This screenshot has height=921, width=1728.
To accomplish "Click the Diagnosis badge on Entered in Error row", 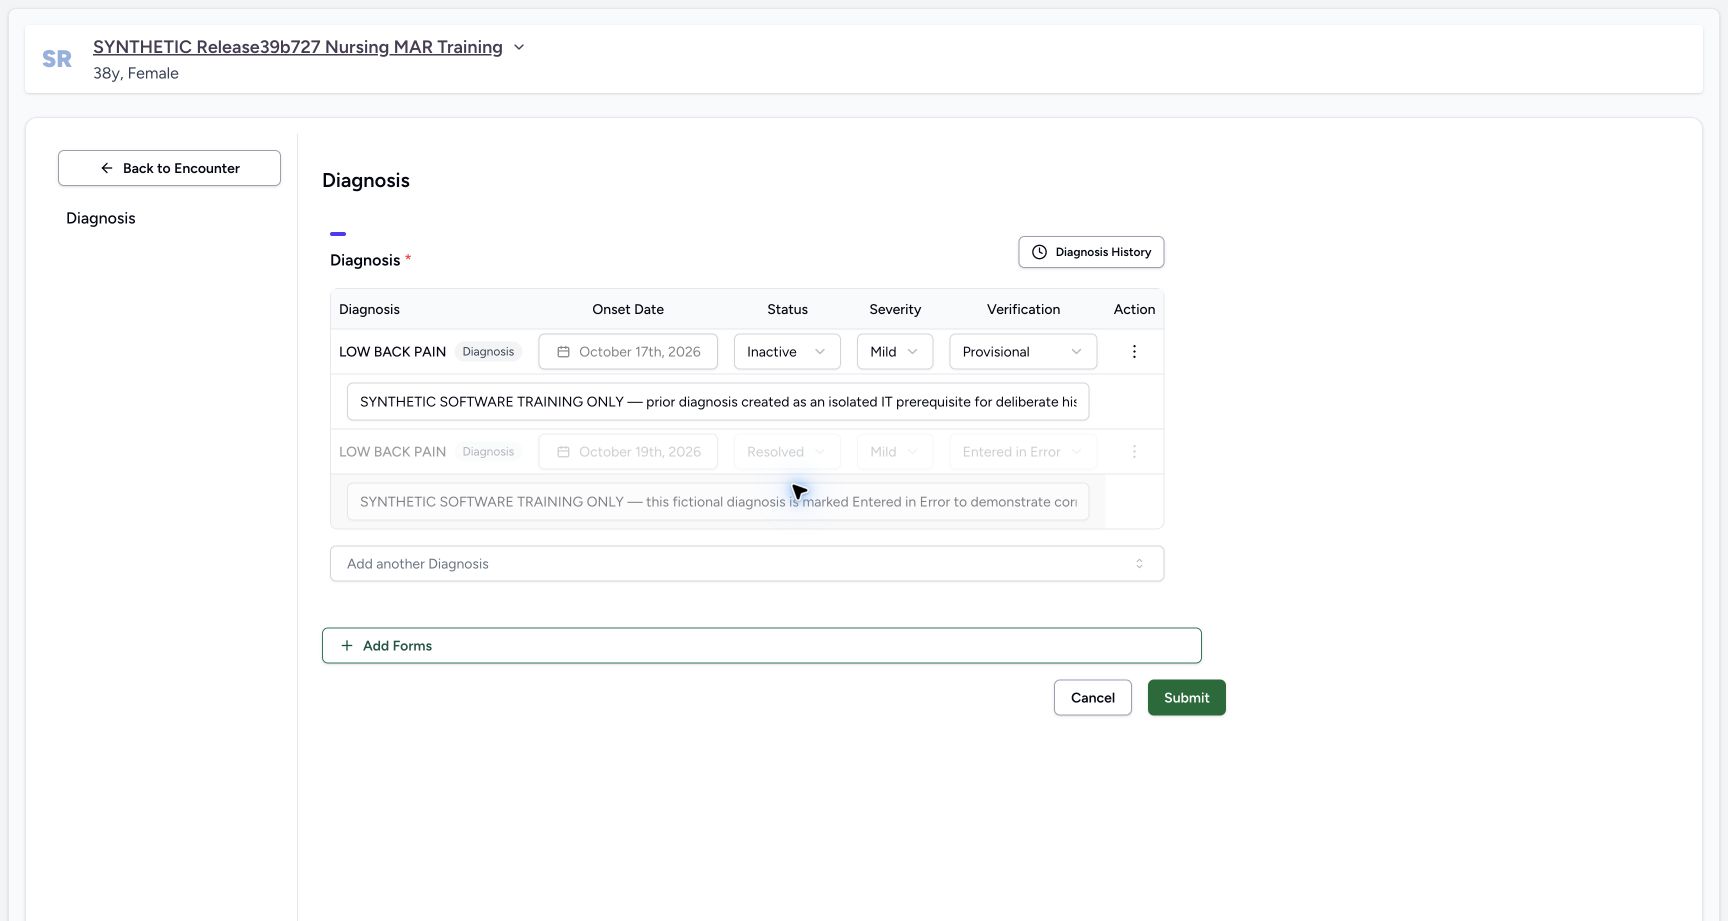I will tap(488, 452).
